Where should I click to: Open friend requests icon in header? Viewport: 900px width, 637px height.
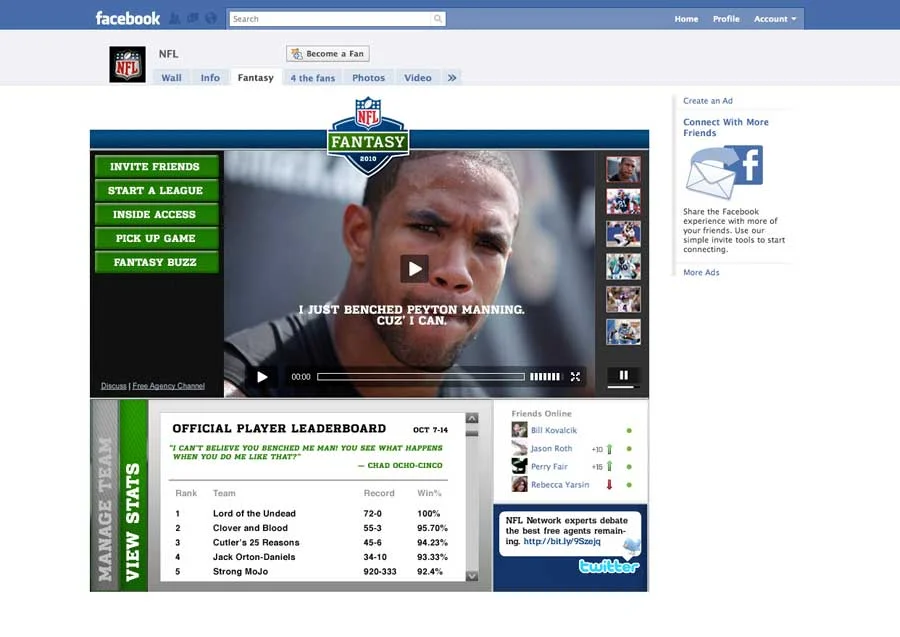pyautogui.click(x=174, y=19)
